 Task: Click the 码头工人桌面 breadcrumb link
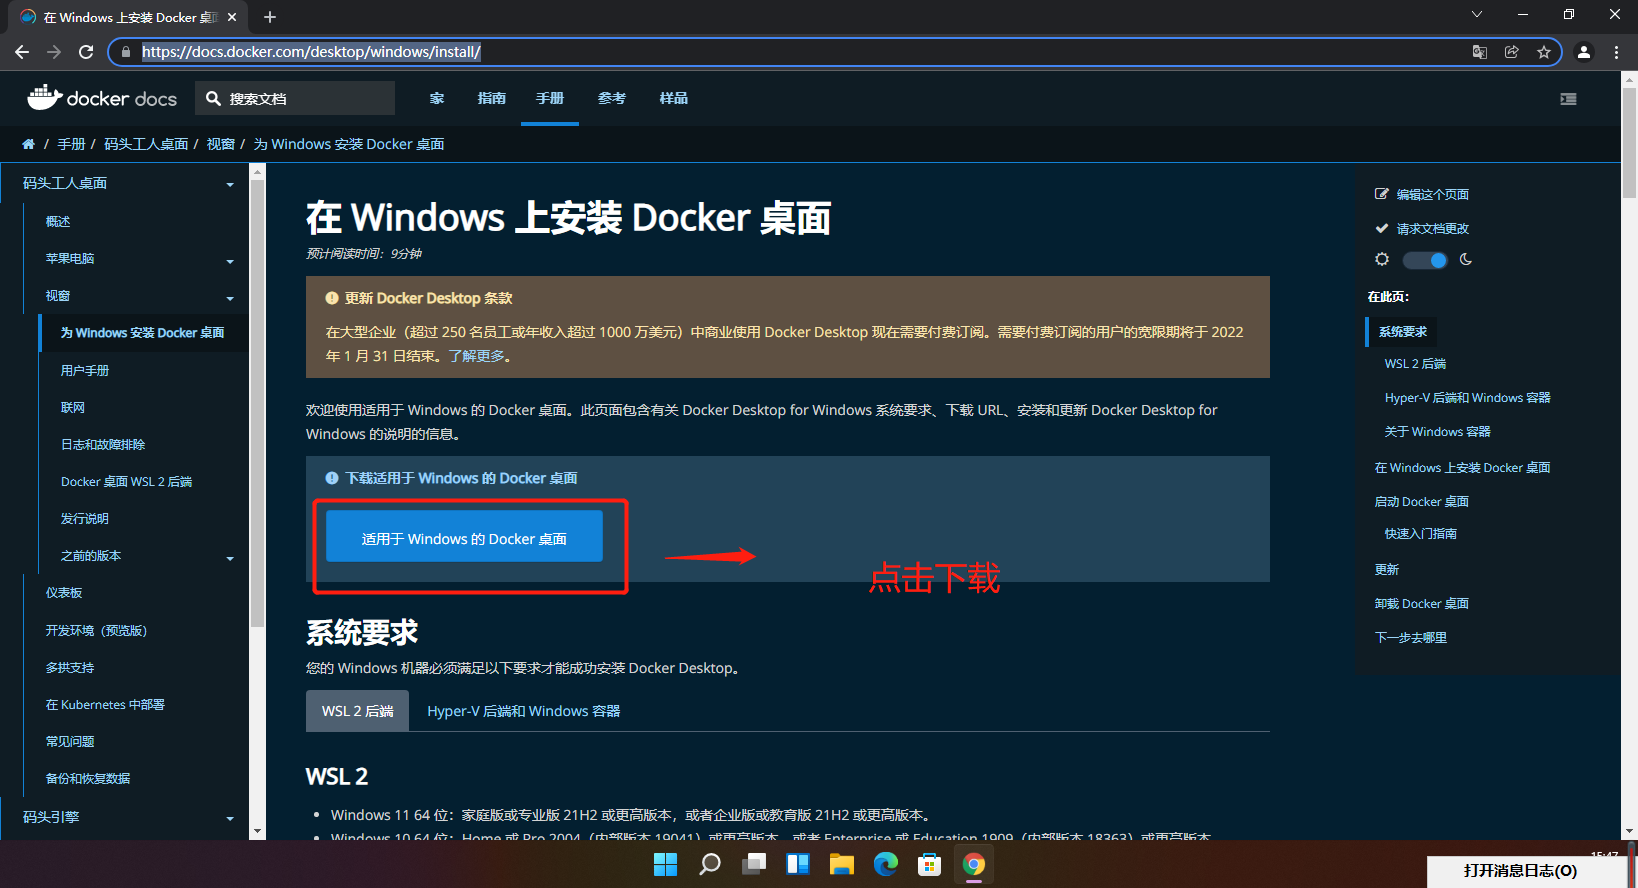coord(146,144)
